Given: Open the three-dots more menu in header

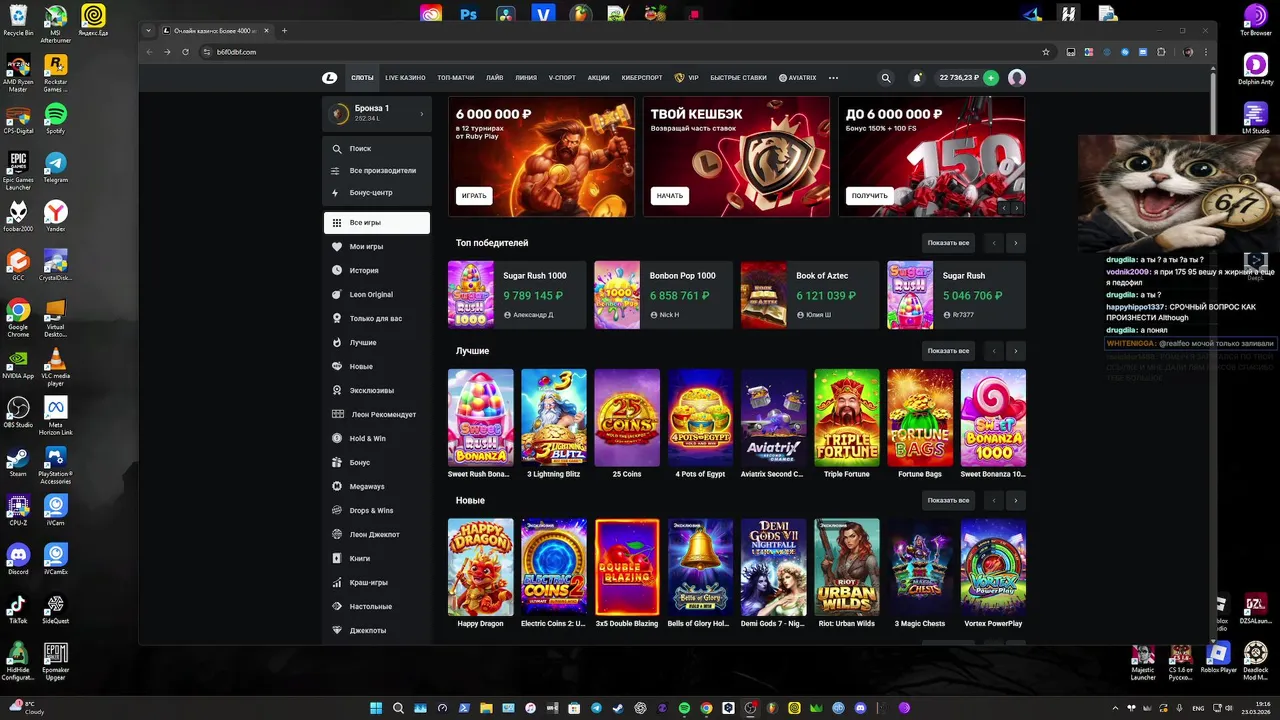Looking at the screenshot, I should (833, 78).
